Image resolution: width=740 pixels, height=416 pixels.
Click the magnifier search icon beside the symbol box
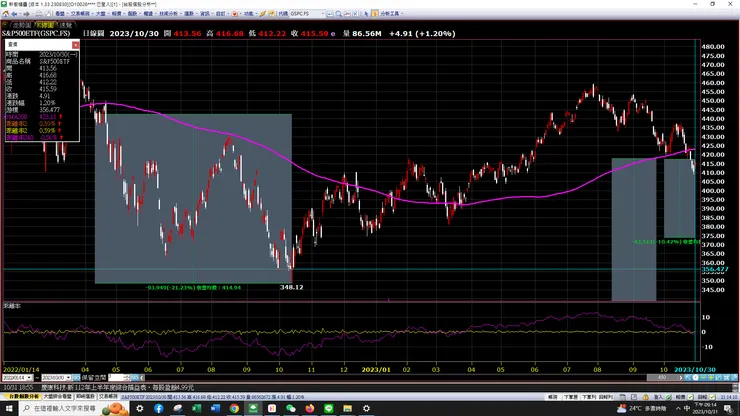coord(338,14)
